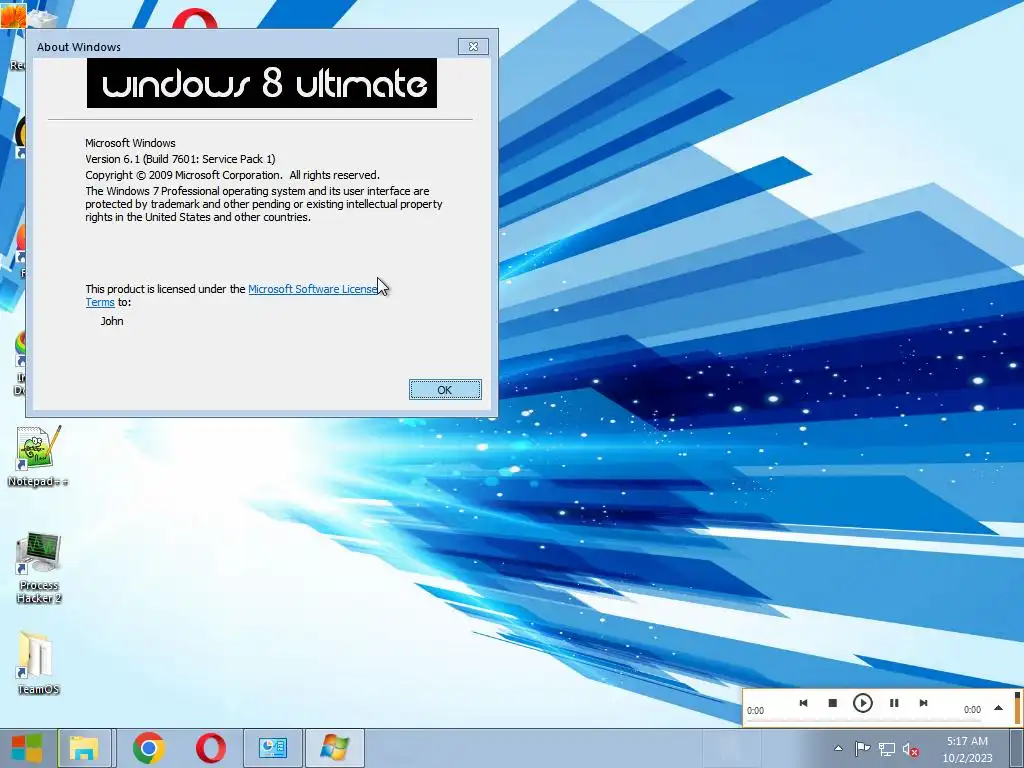Image resolution: width=1024 pixels, height=768 pixels.
Task: Open Action Center flag icon
Action: coord(862,748)
